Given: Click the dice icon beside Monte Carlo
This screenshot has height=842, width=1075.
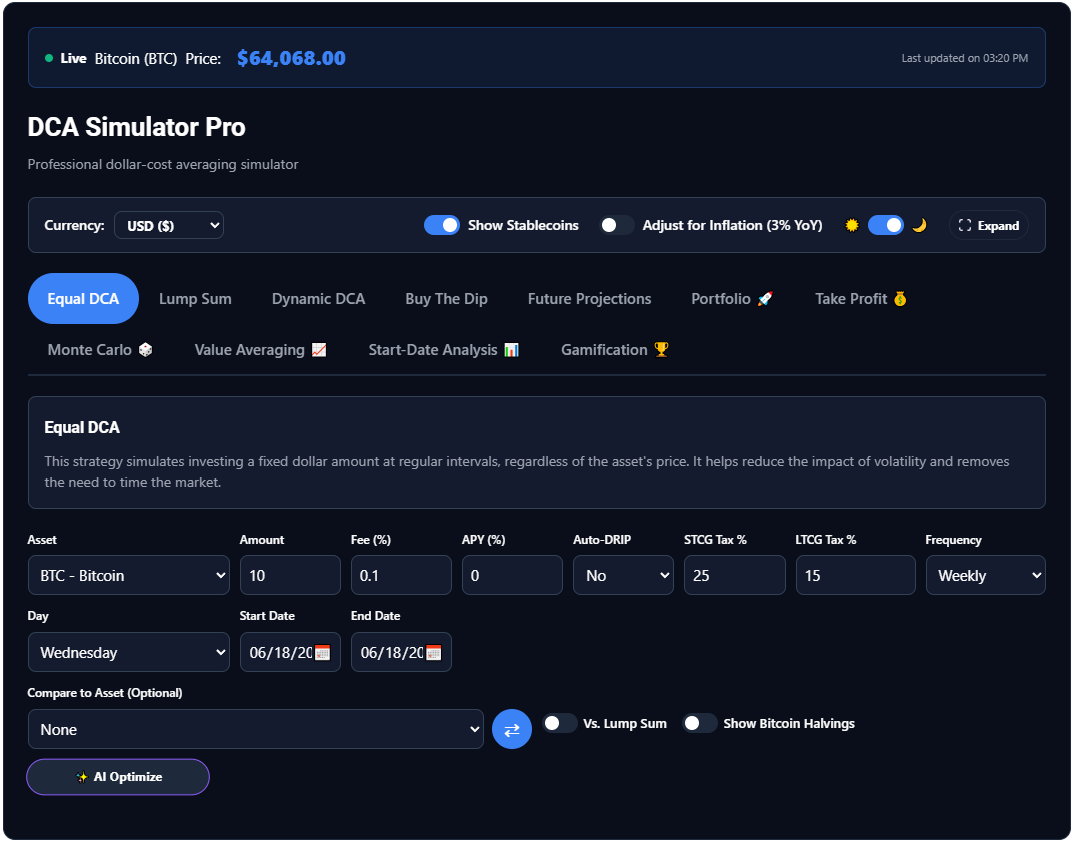Looking at the screenshot, I should pyautogui.click(x=145, y=350).
